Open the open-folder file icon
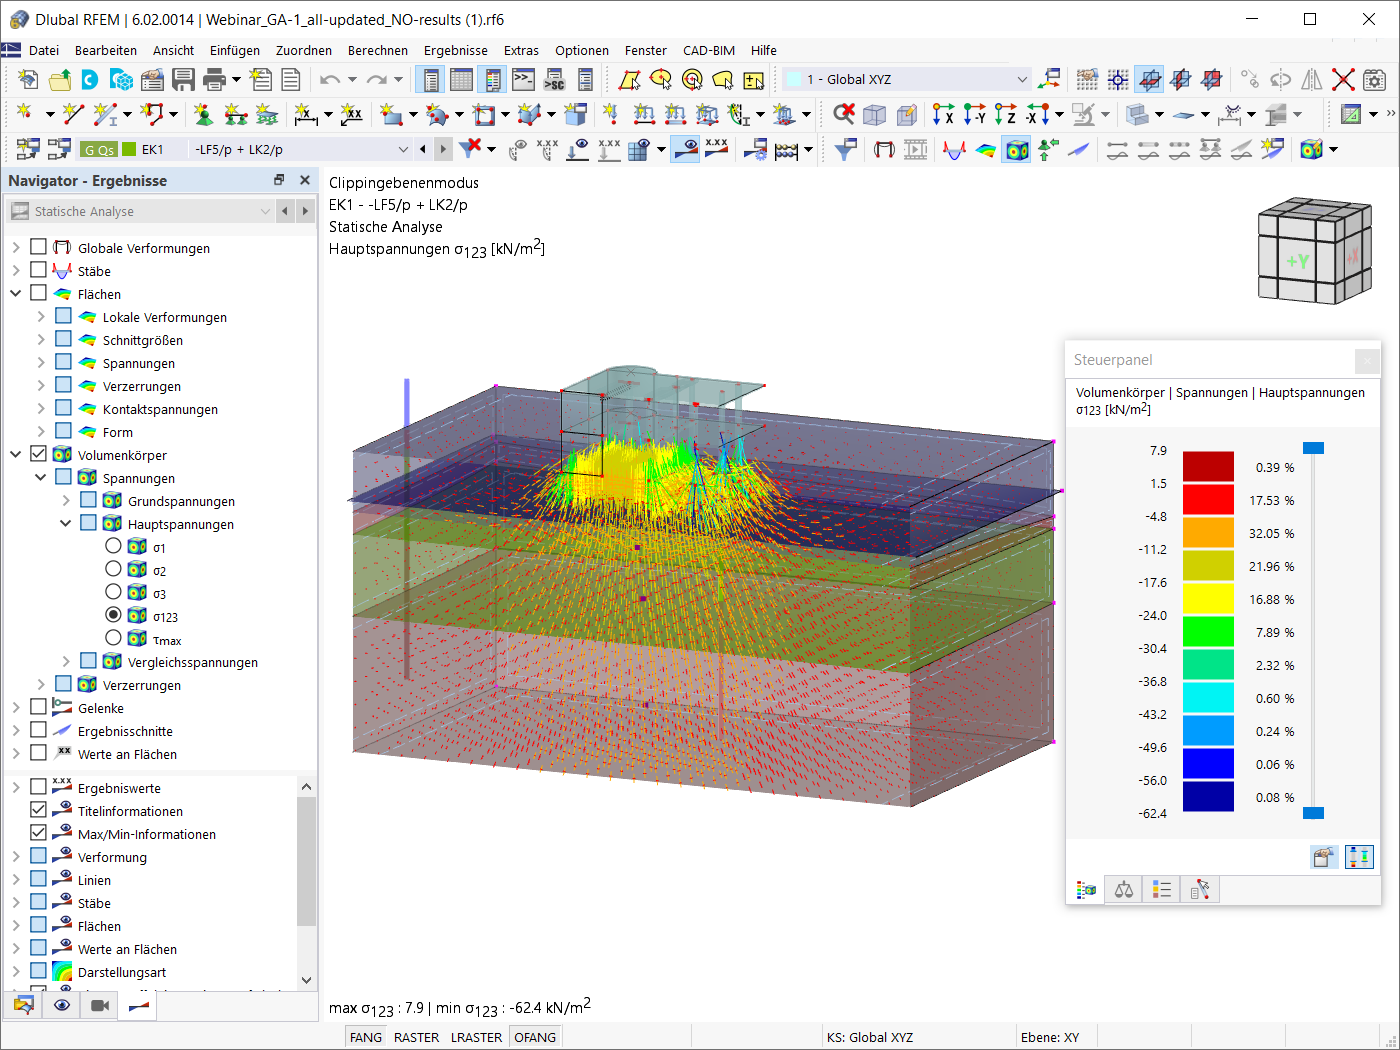Image resolution: width=1400 pixels, height=1050 pixels. point(60,80)
